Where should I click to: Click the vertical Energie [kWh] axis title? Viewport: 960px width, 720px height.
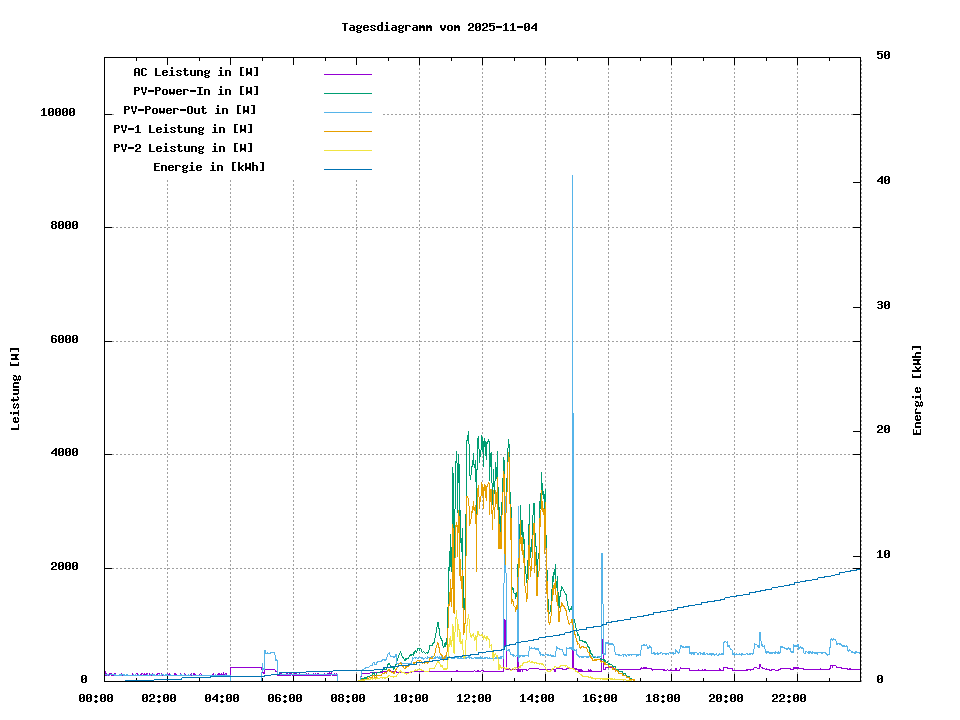pyautogui.click(x=917, y=390)
